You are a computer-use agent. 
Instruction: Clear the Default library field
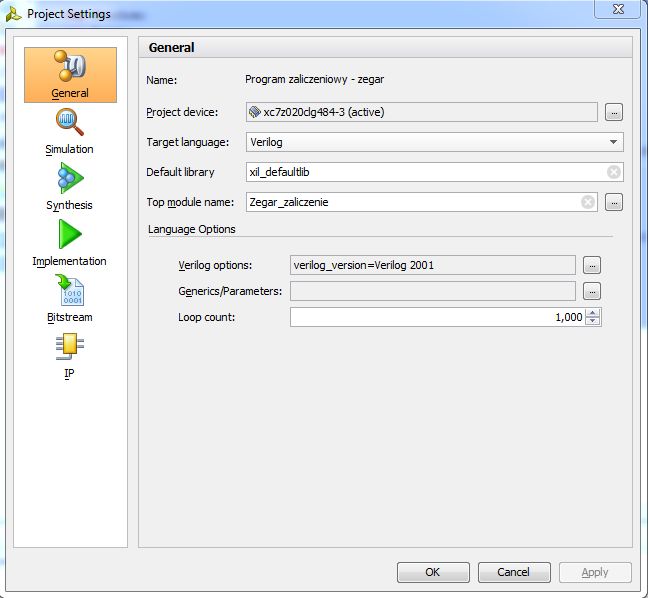[x=614, y=172]
